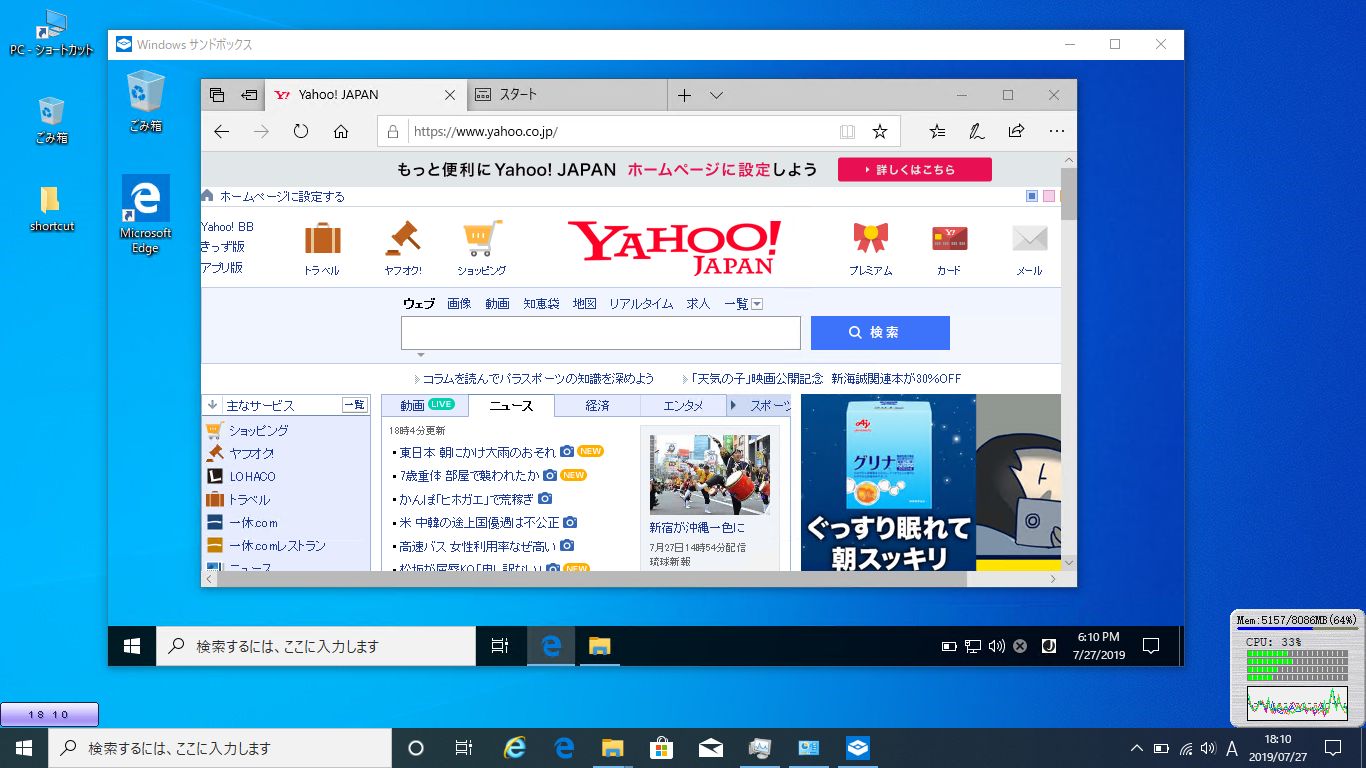Open Microsoft Edge from the sandbox taskbar
The image size is (1366, 768).
(551, 645)
